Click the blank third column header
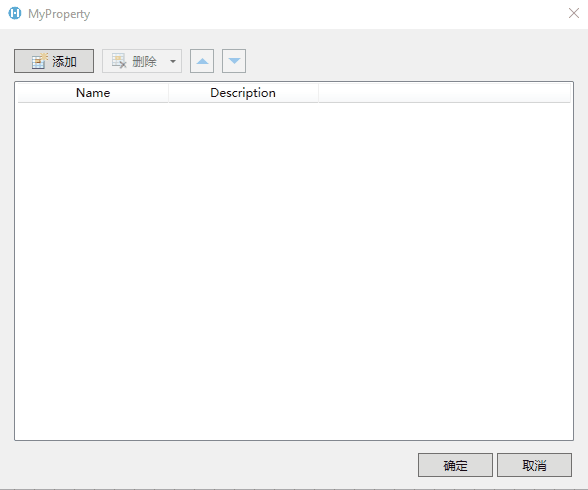Image resolution: width=588 pixels, height=490 pixels. coord(444,93)
